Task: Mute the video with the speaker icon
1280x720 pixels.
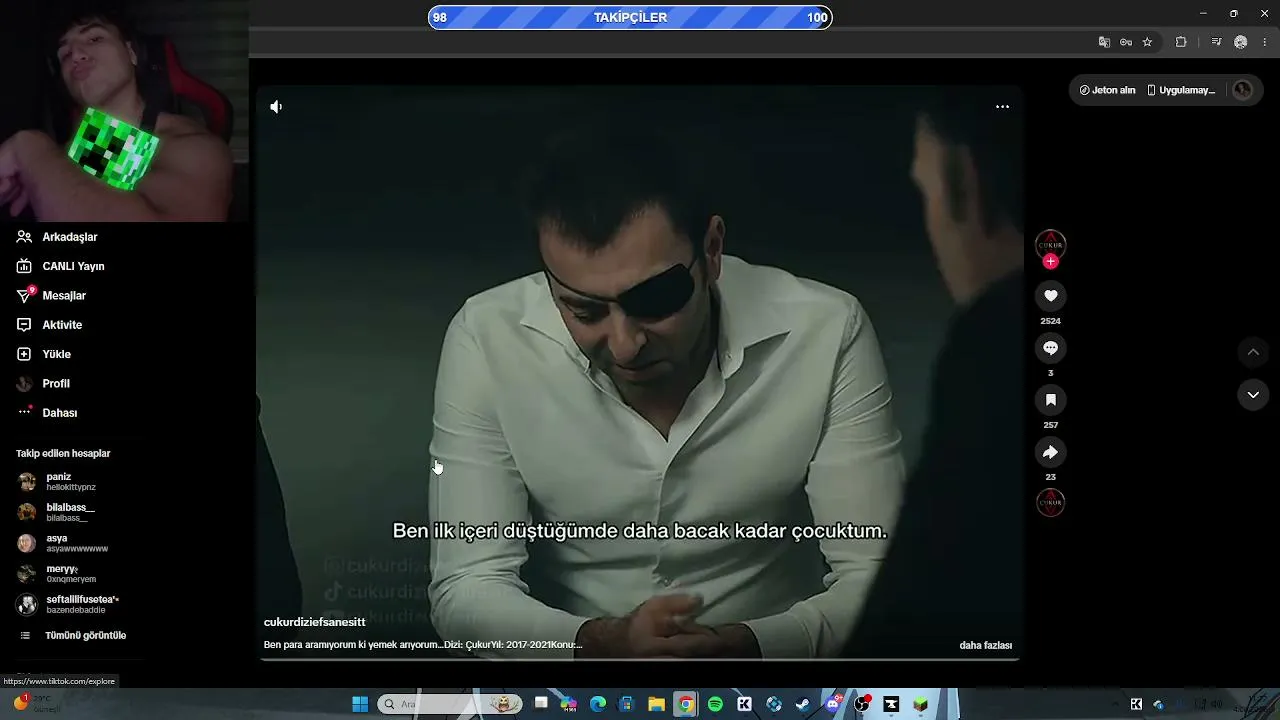Action: [x=276, y=107]
